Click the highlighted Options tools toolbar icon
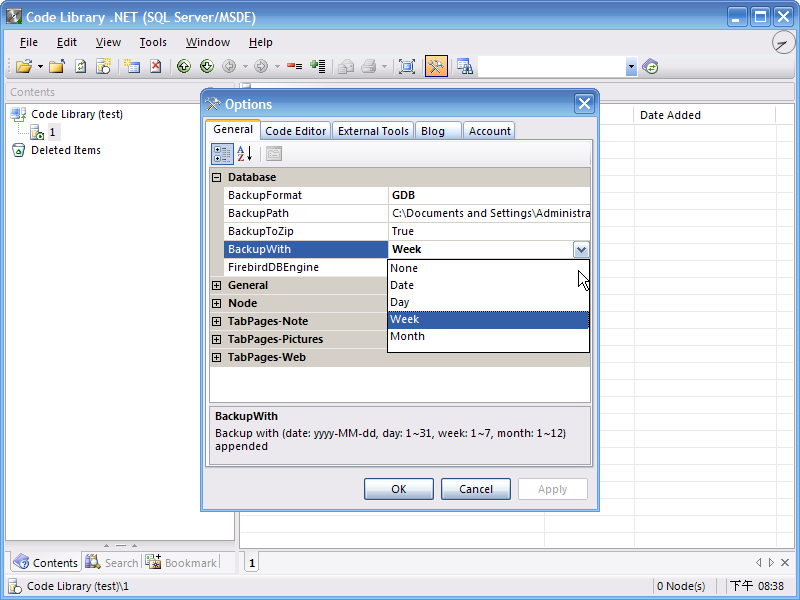800x600 pixels. 436,66
